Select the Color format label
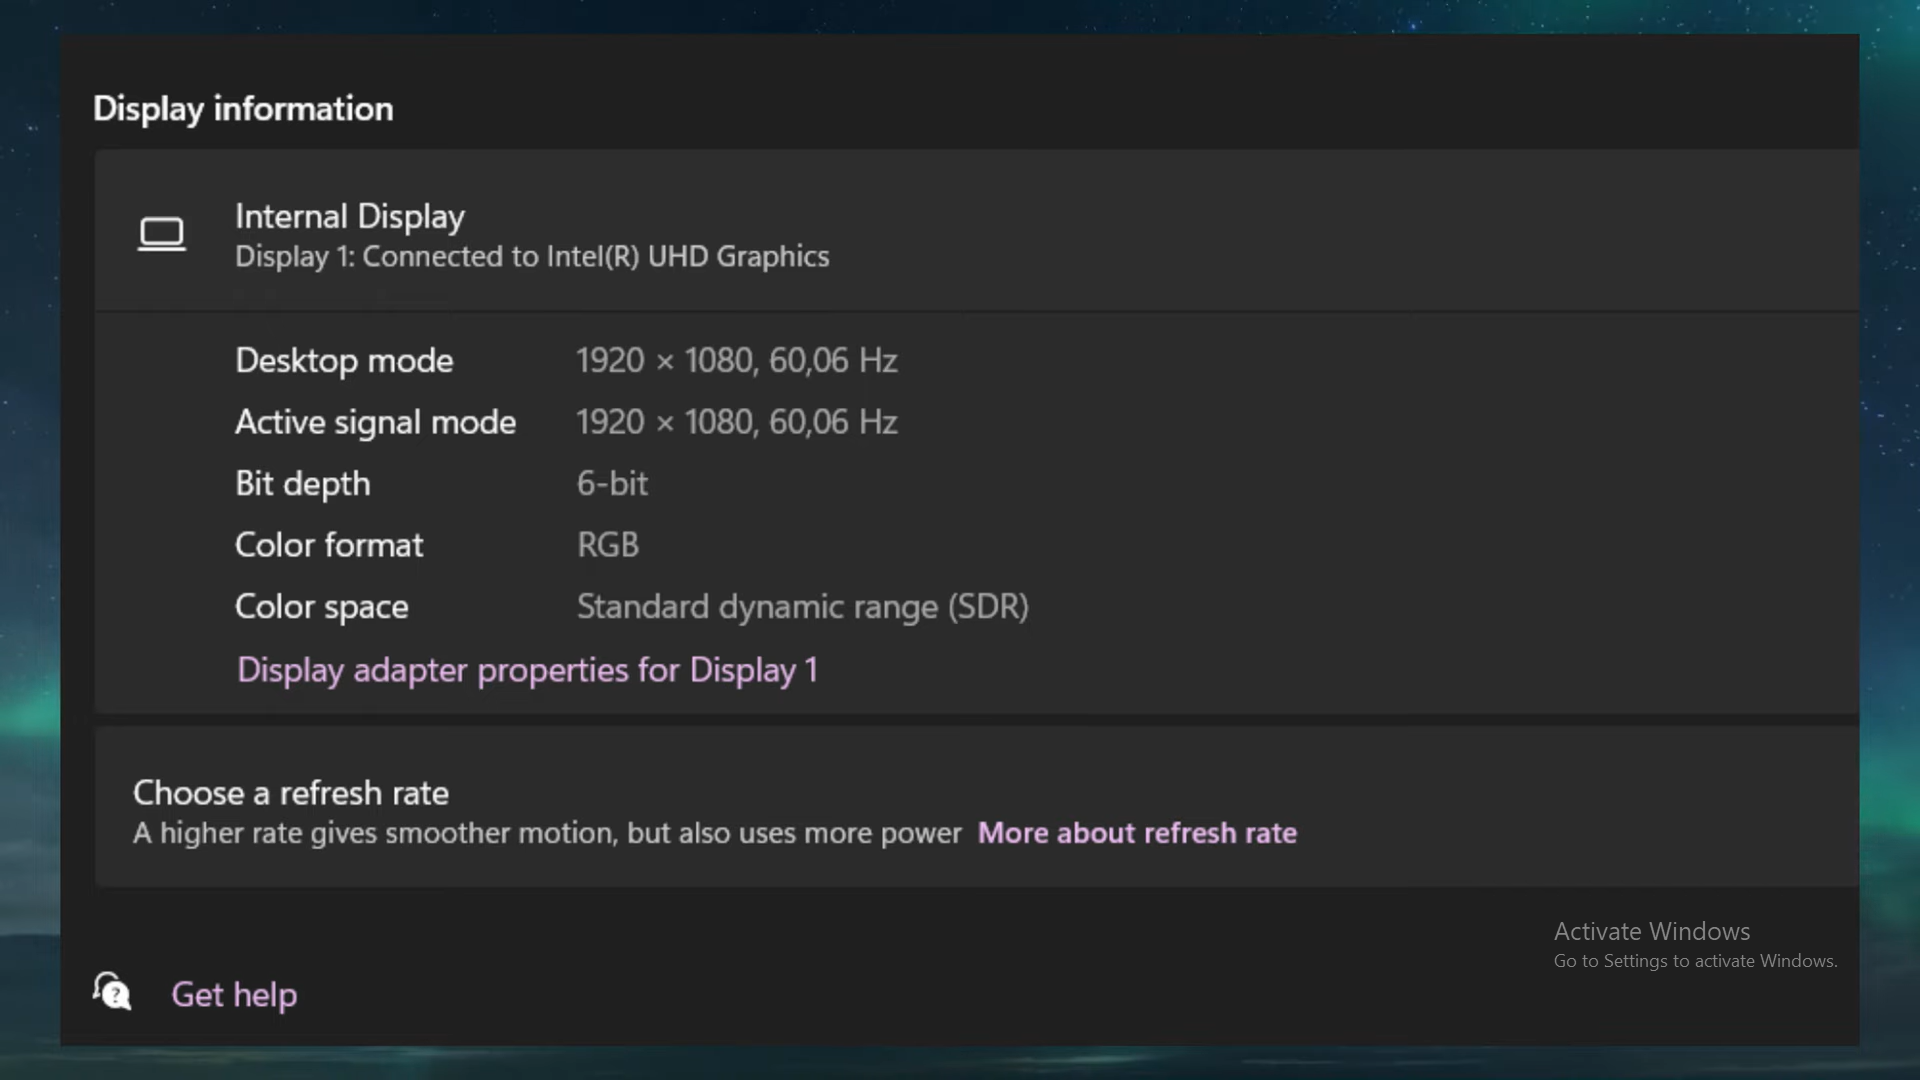 (x=329, y=545)
